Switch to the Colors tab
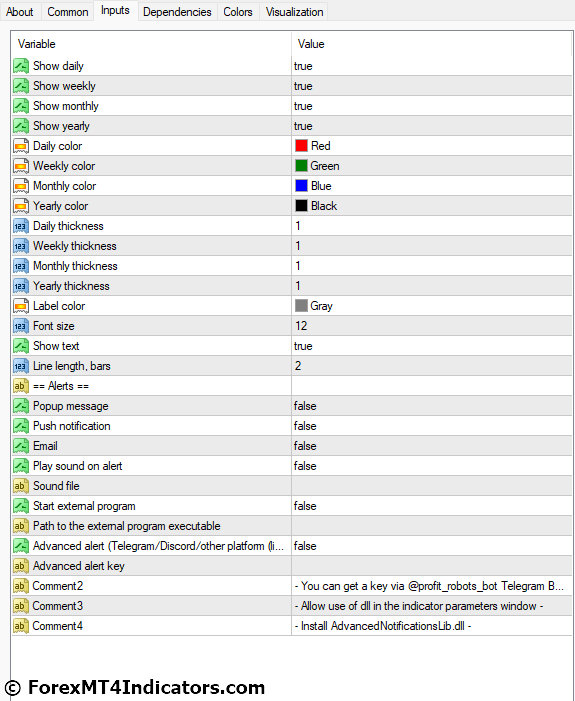Viewport: 575px width, 701px height. pyautogui.click(x=238, y=12)
